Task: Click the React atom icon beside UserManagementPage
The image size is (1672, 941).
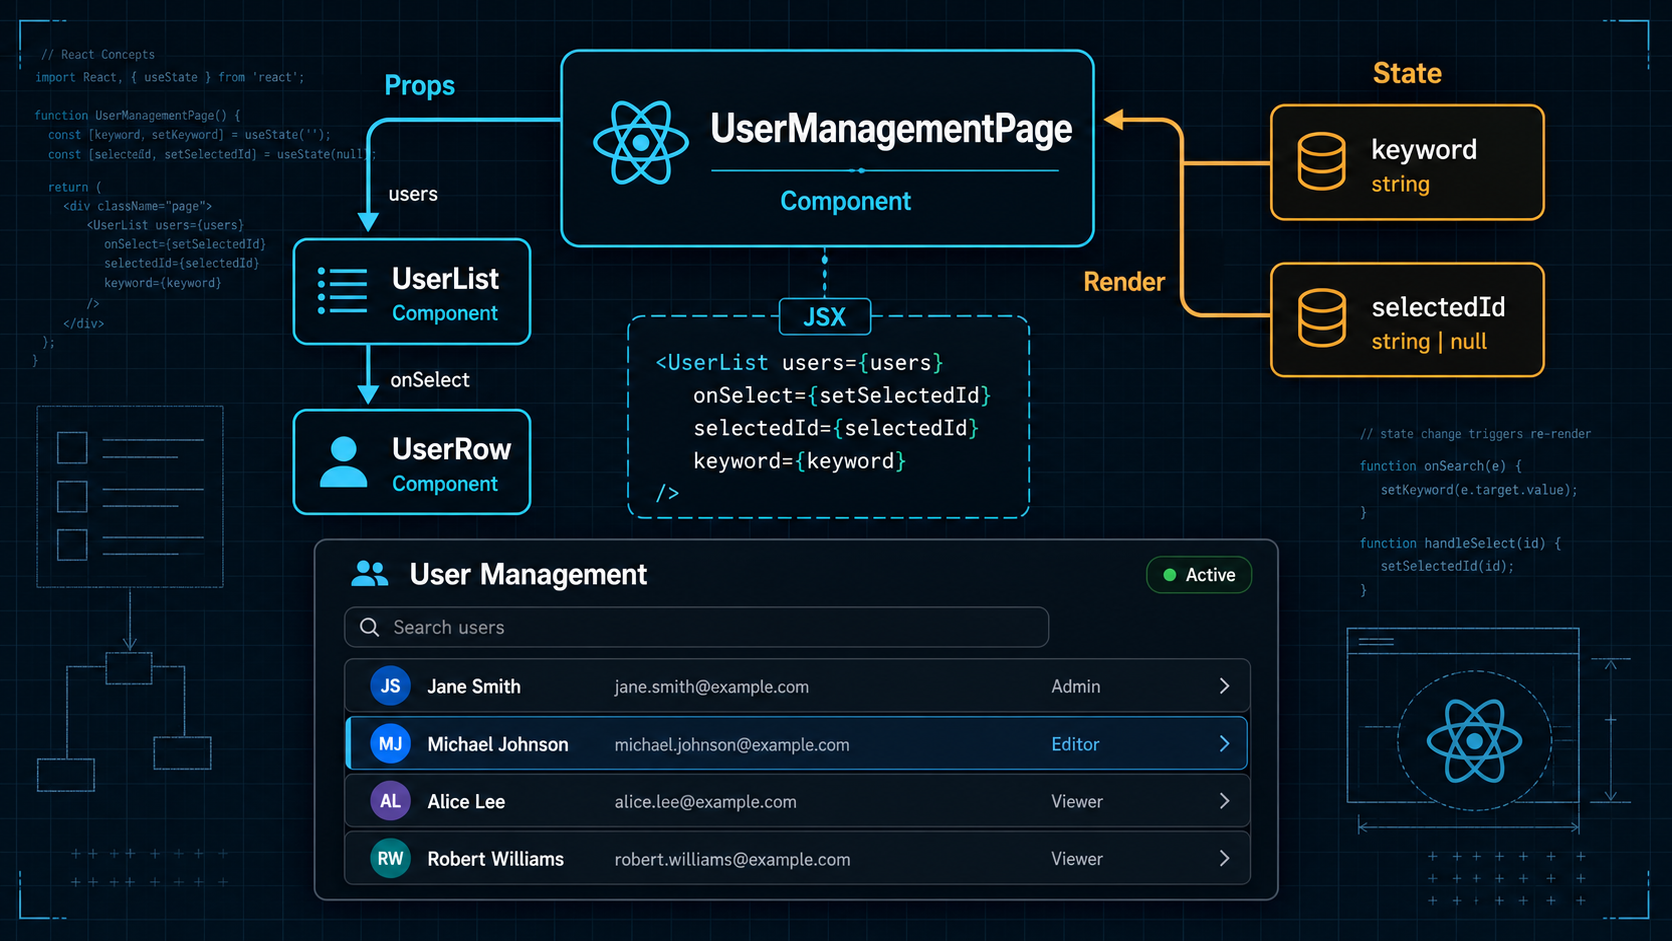Action: point(640,143)
